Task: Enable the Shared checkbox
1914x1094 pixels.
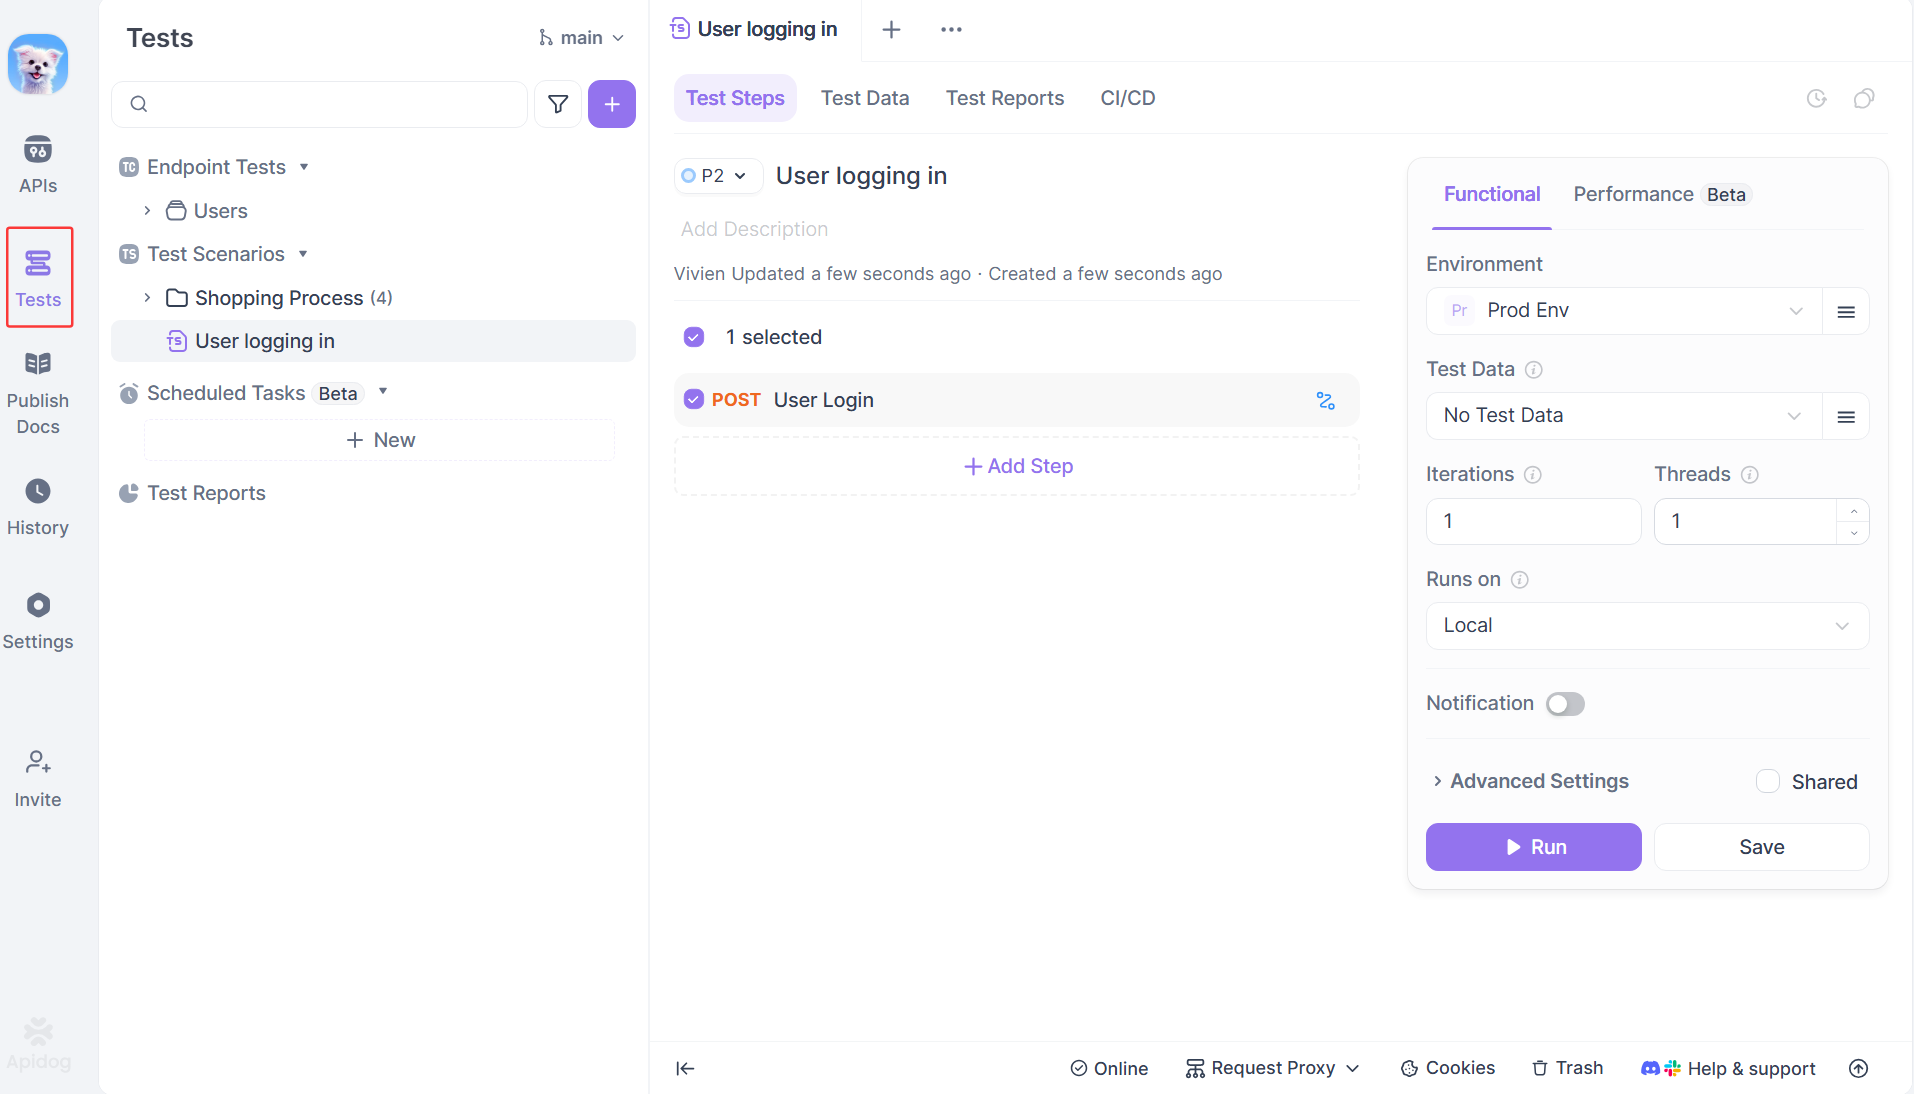Action: point(1767,781)
